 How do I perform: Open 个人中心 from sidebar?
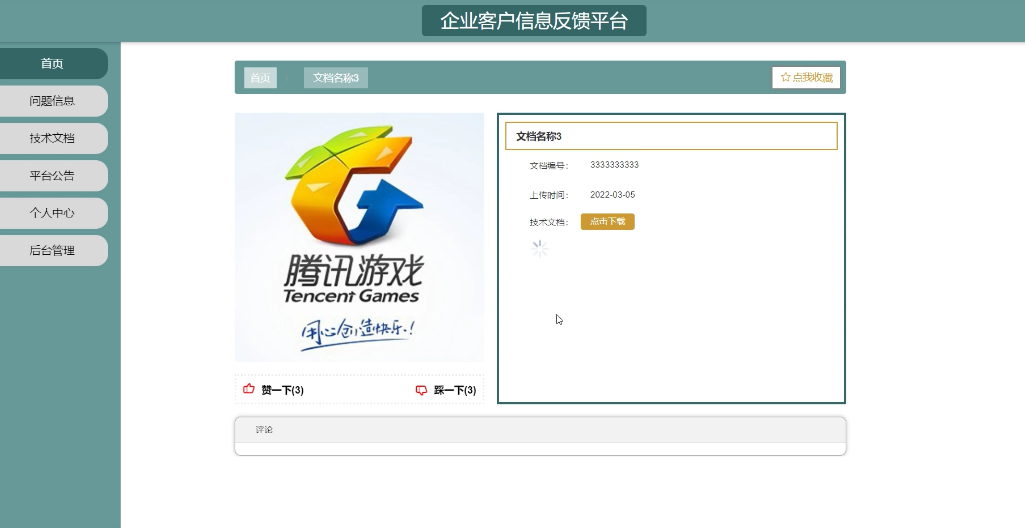coord(52,213)
